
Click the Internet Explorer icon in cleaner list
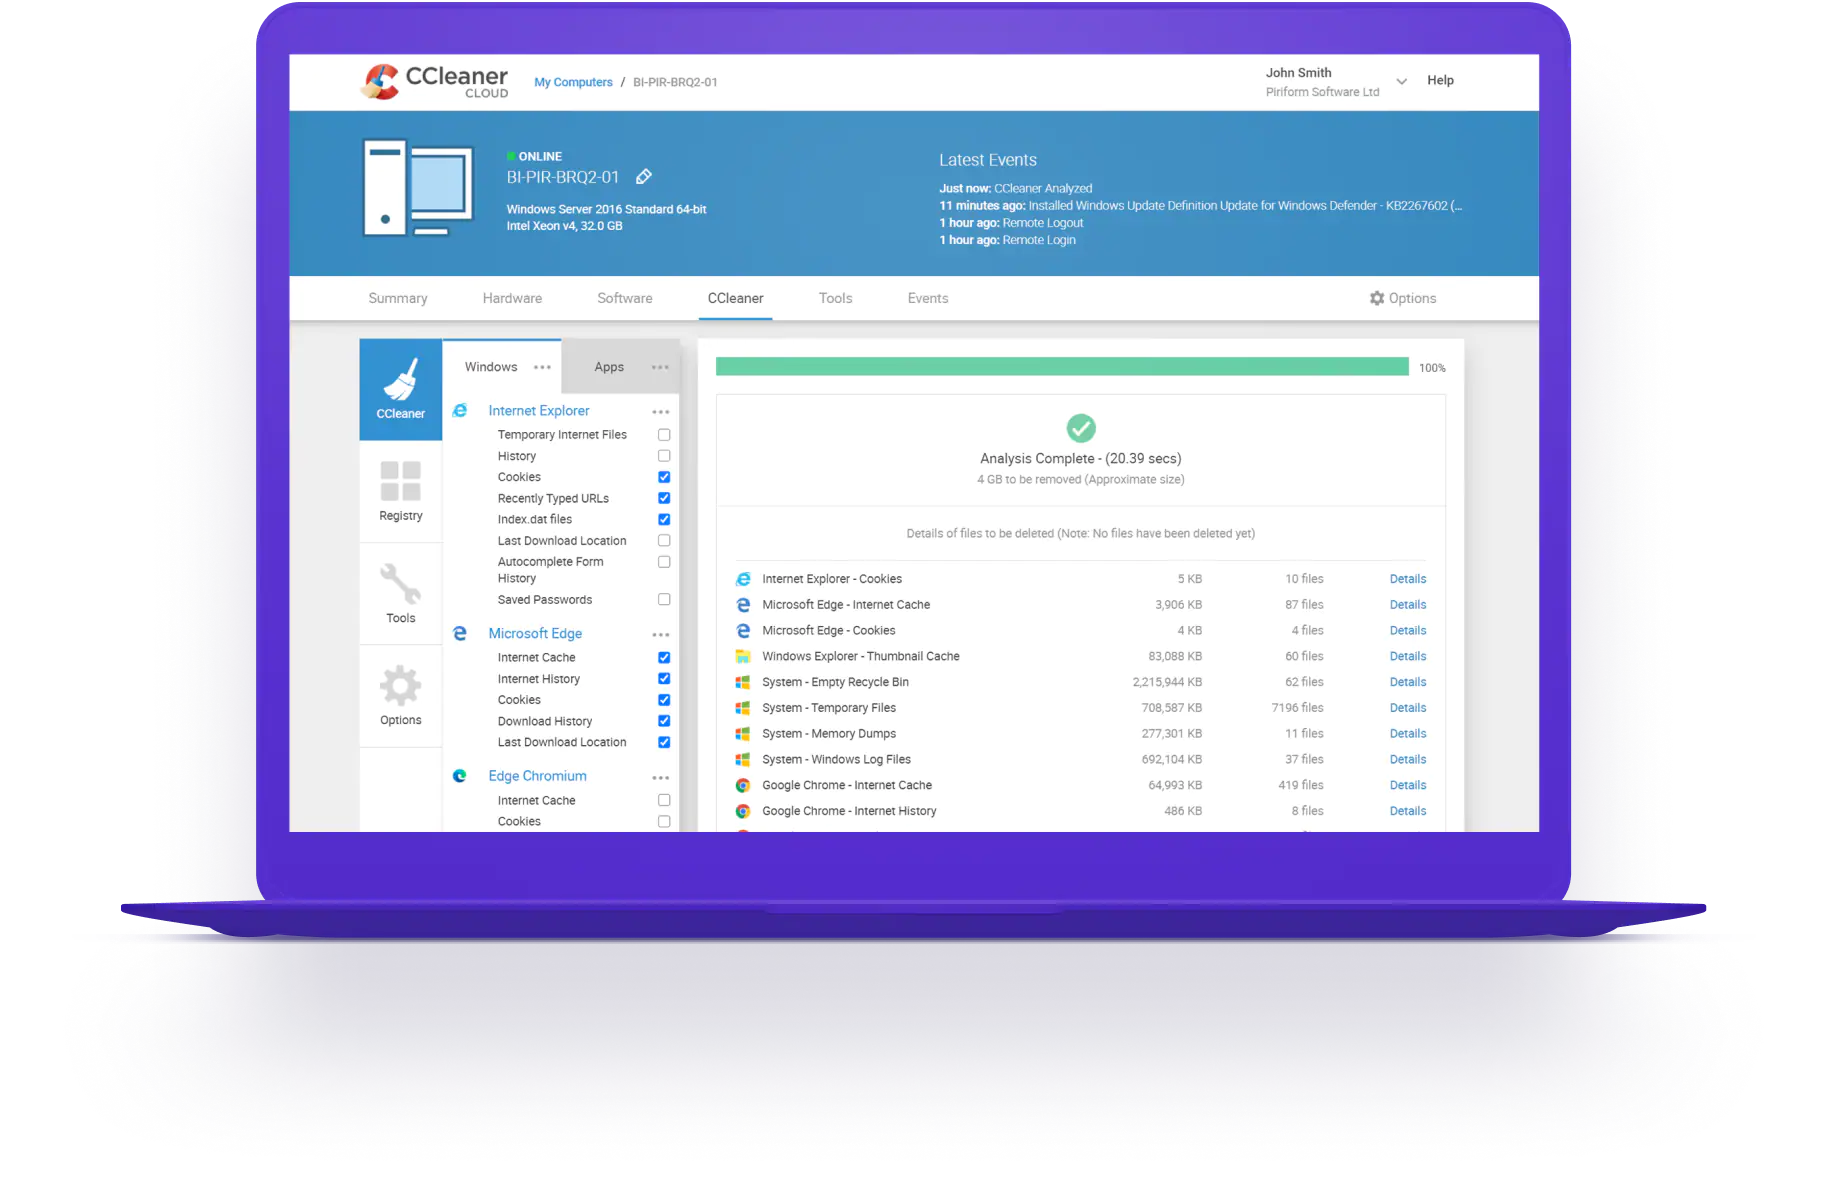(460, 411)
